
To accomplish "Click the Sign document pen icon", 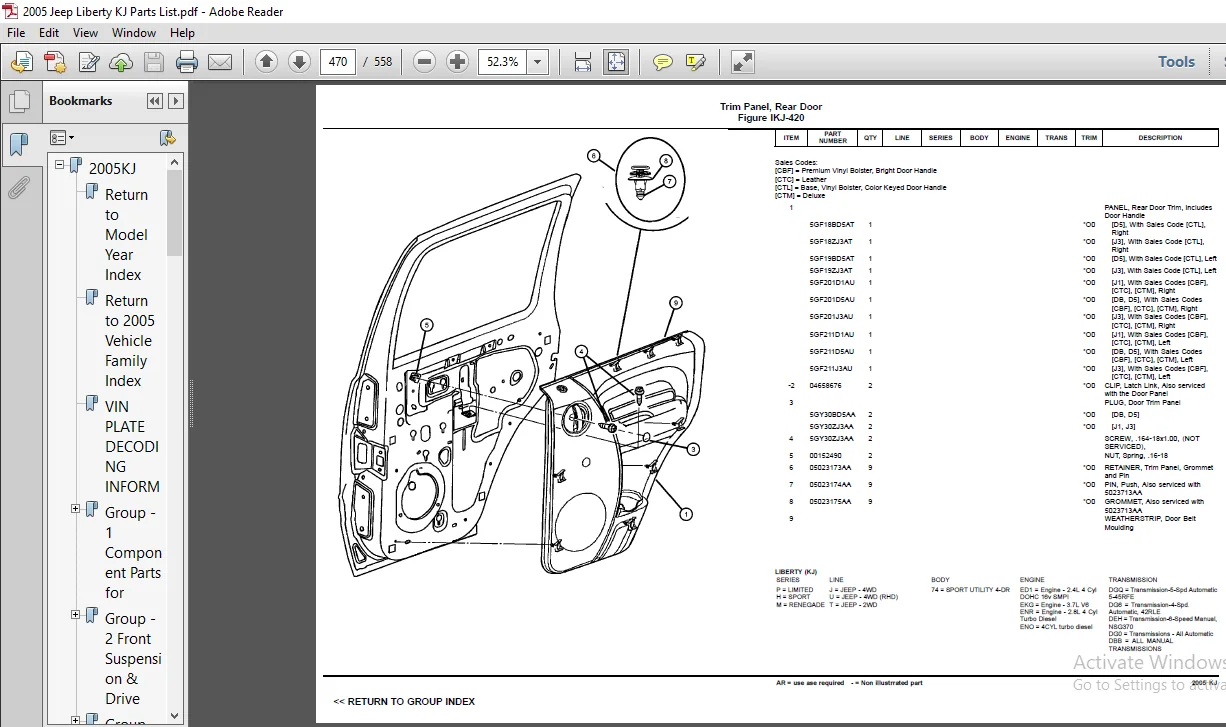I will click(x=88, y=62).
